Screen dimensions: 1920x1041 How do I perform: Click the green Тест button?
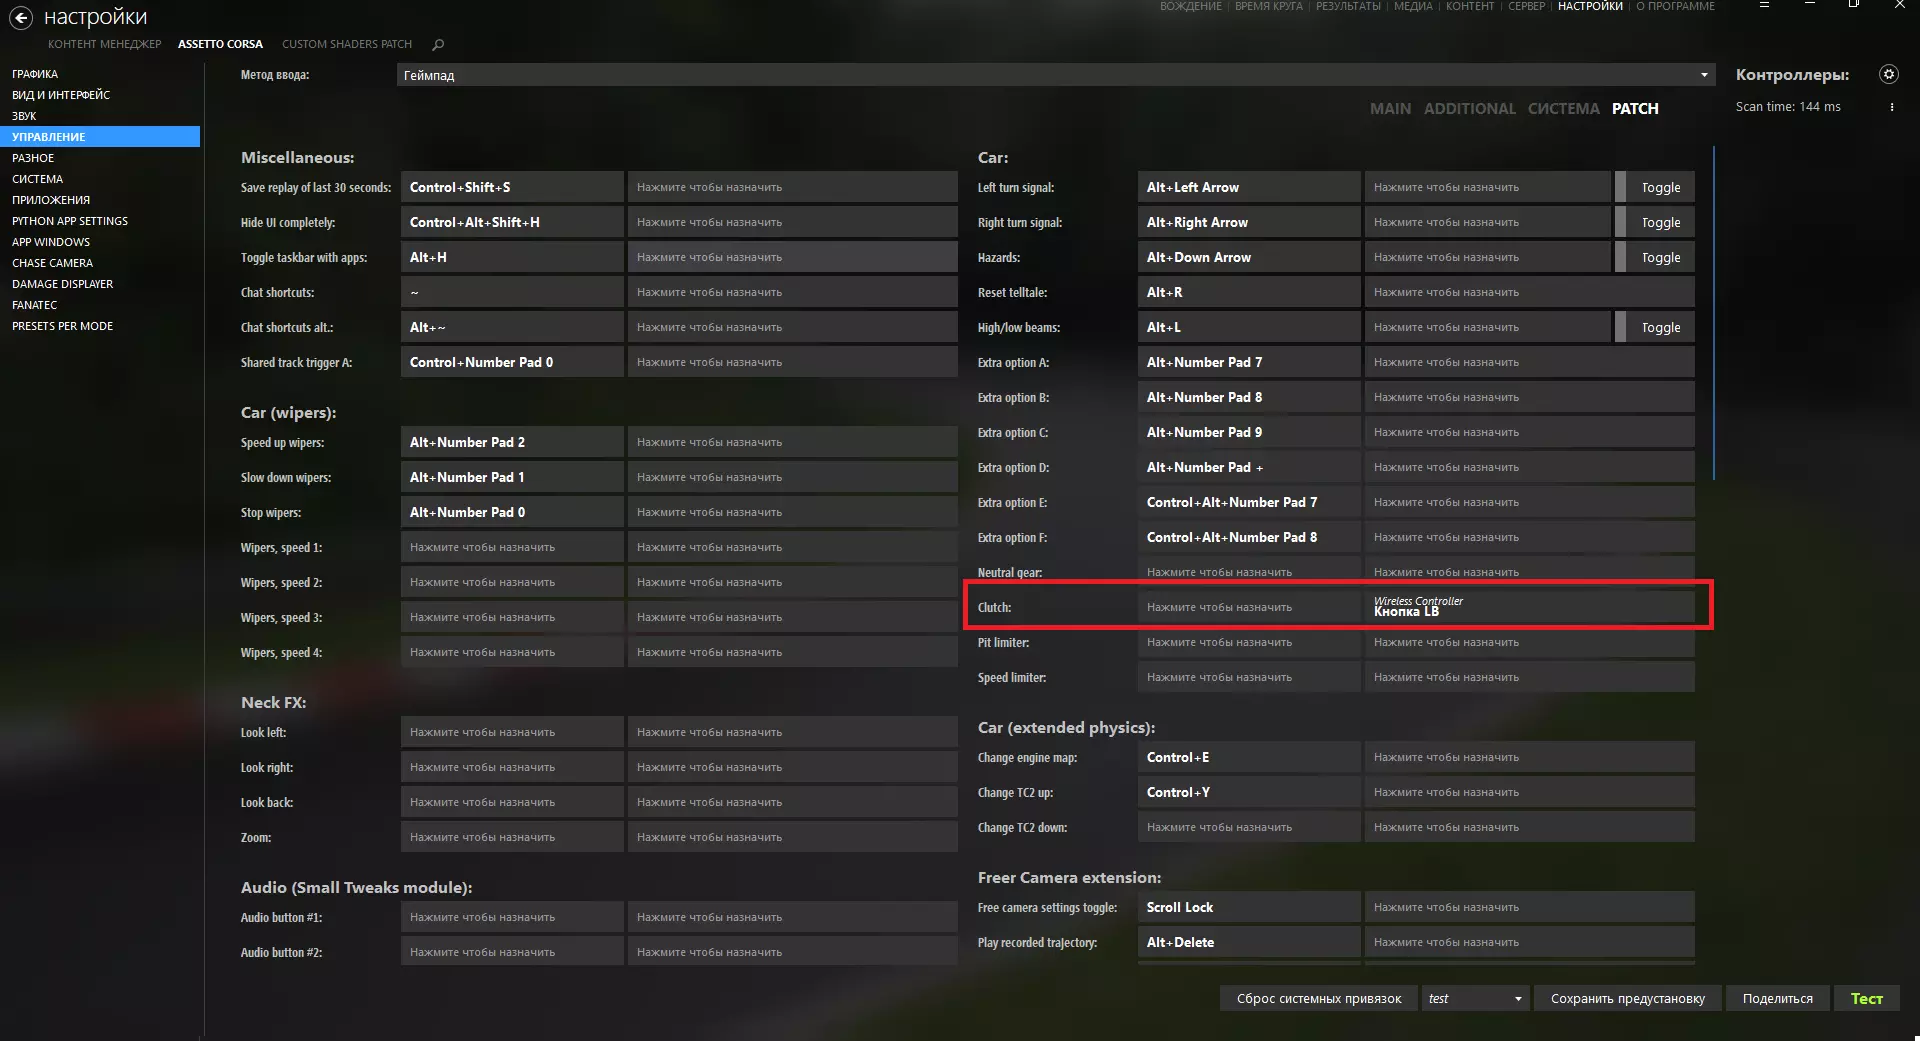coord(1866,998)
